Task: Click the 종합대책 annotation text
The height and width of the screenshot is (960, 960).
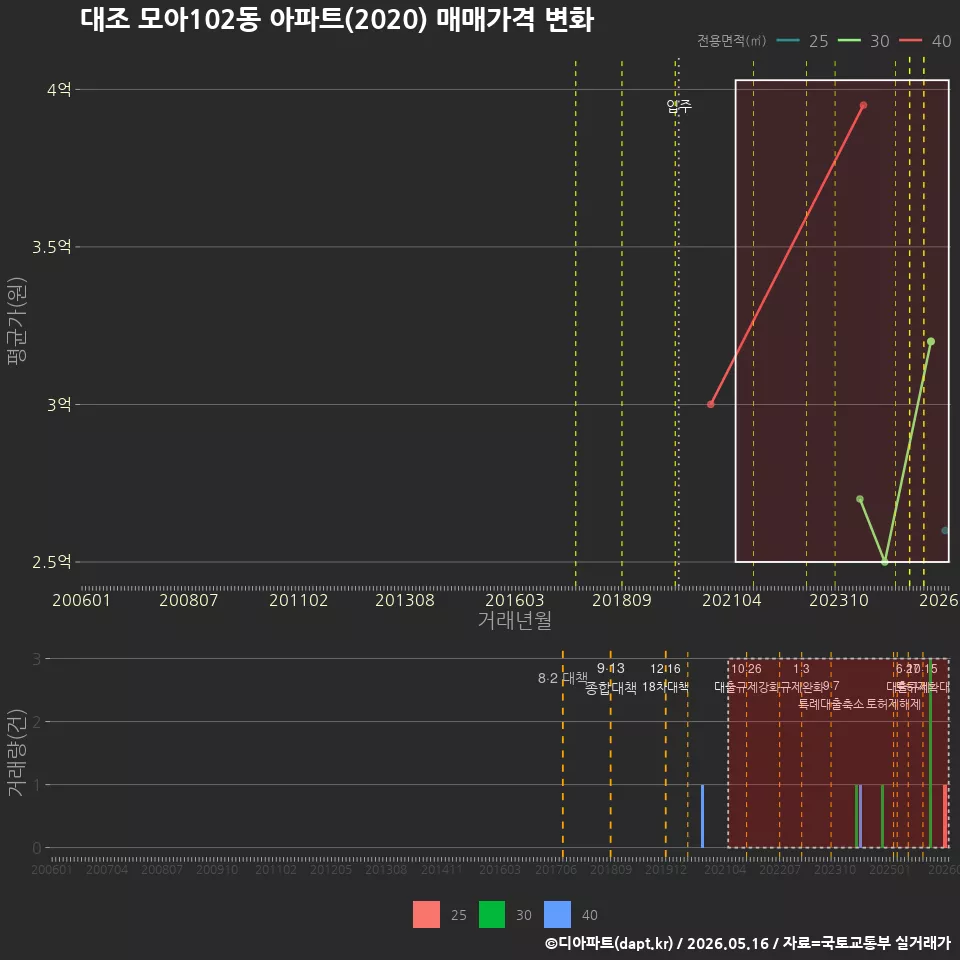Action: (611, 688)
